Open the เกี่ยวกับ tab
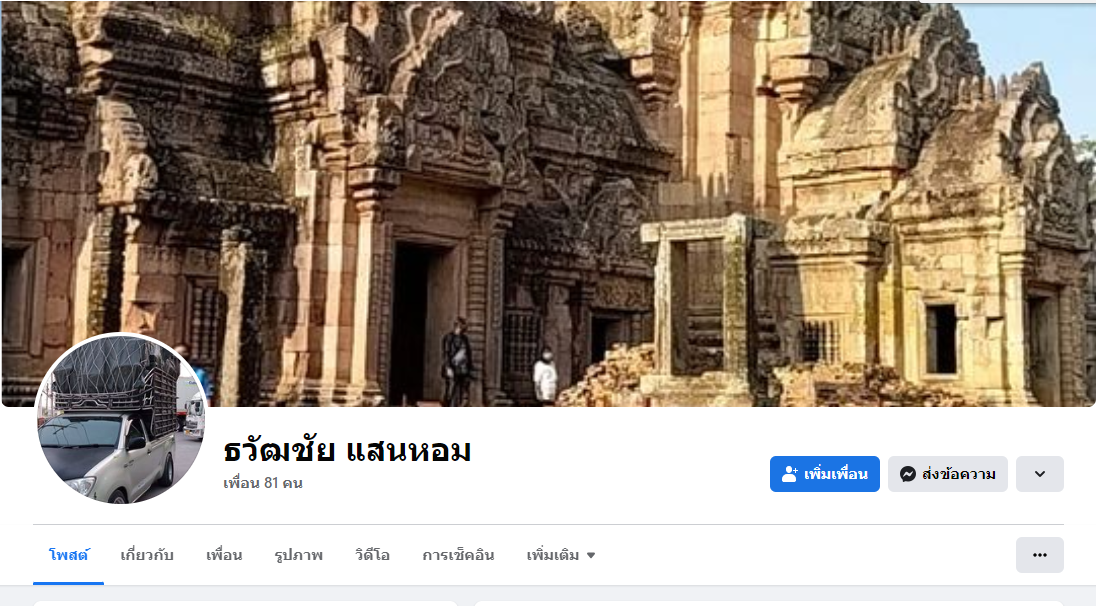 point(147,555)
